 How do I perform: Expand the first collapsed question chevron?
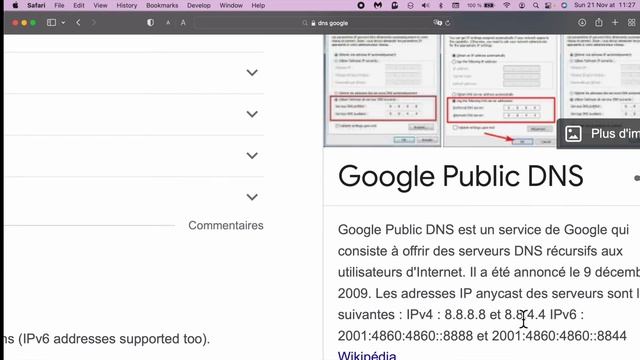(x=252, y=73)
